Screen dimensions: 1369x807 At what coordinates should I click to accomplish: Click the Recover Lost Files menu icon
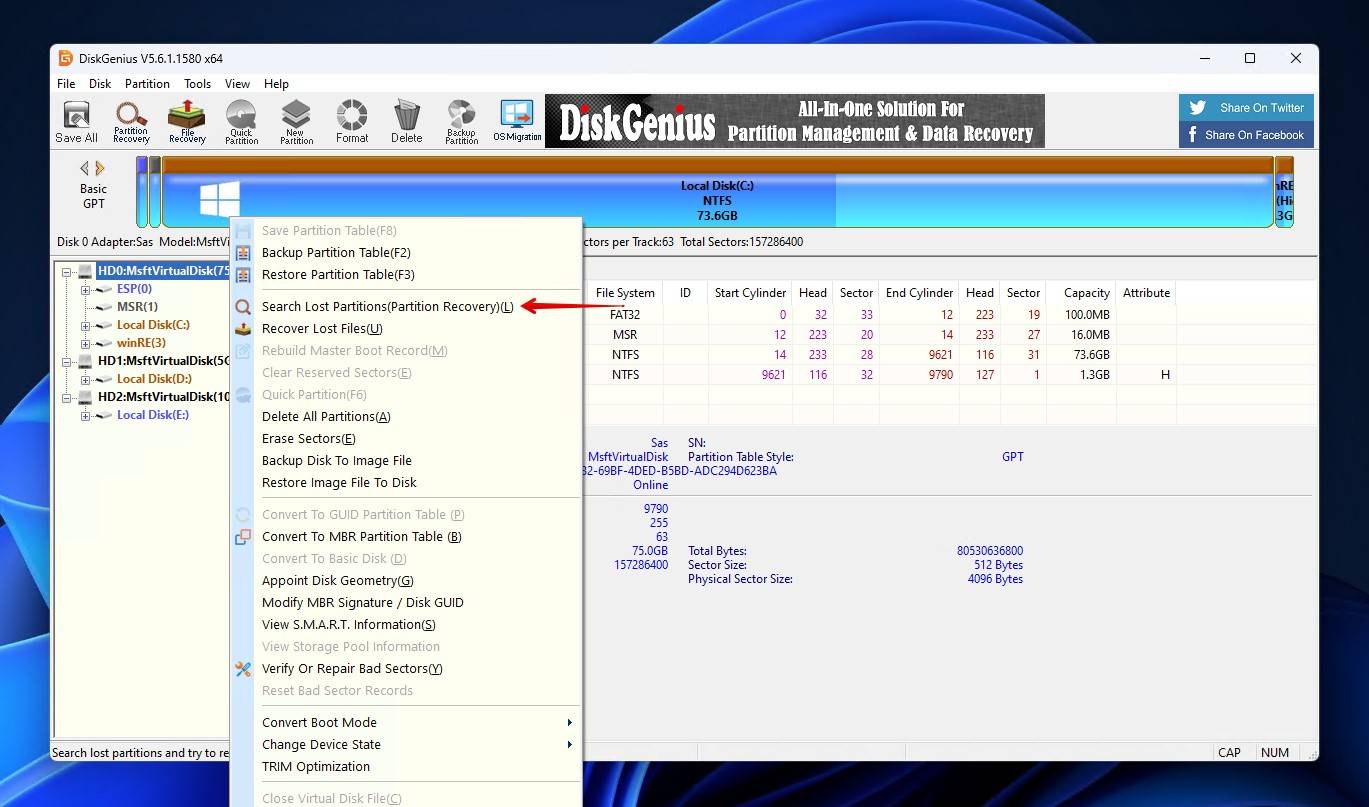pos(243,329)
